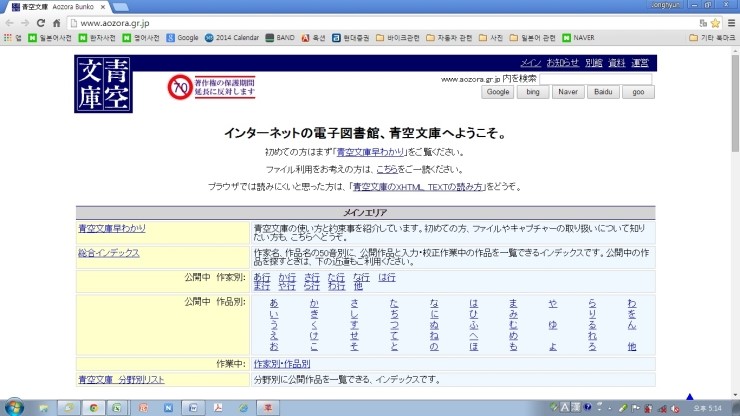Click the taskbar clock showing 5:14
The width and height of the screenshot is (740, 416).
pos(707,408)
